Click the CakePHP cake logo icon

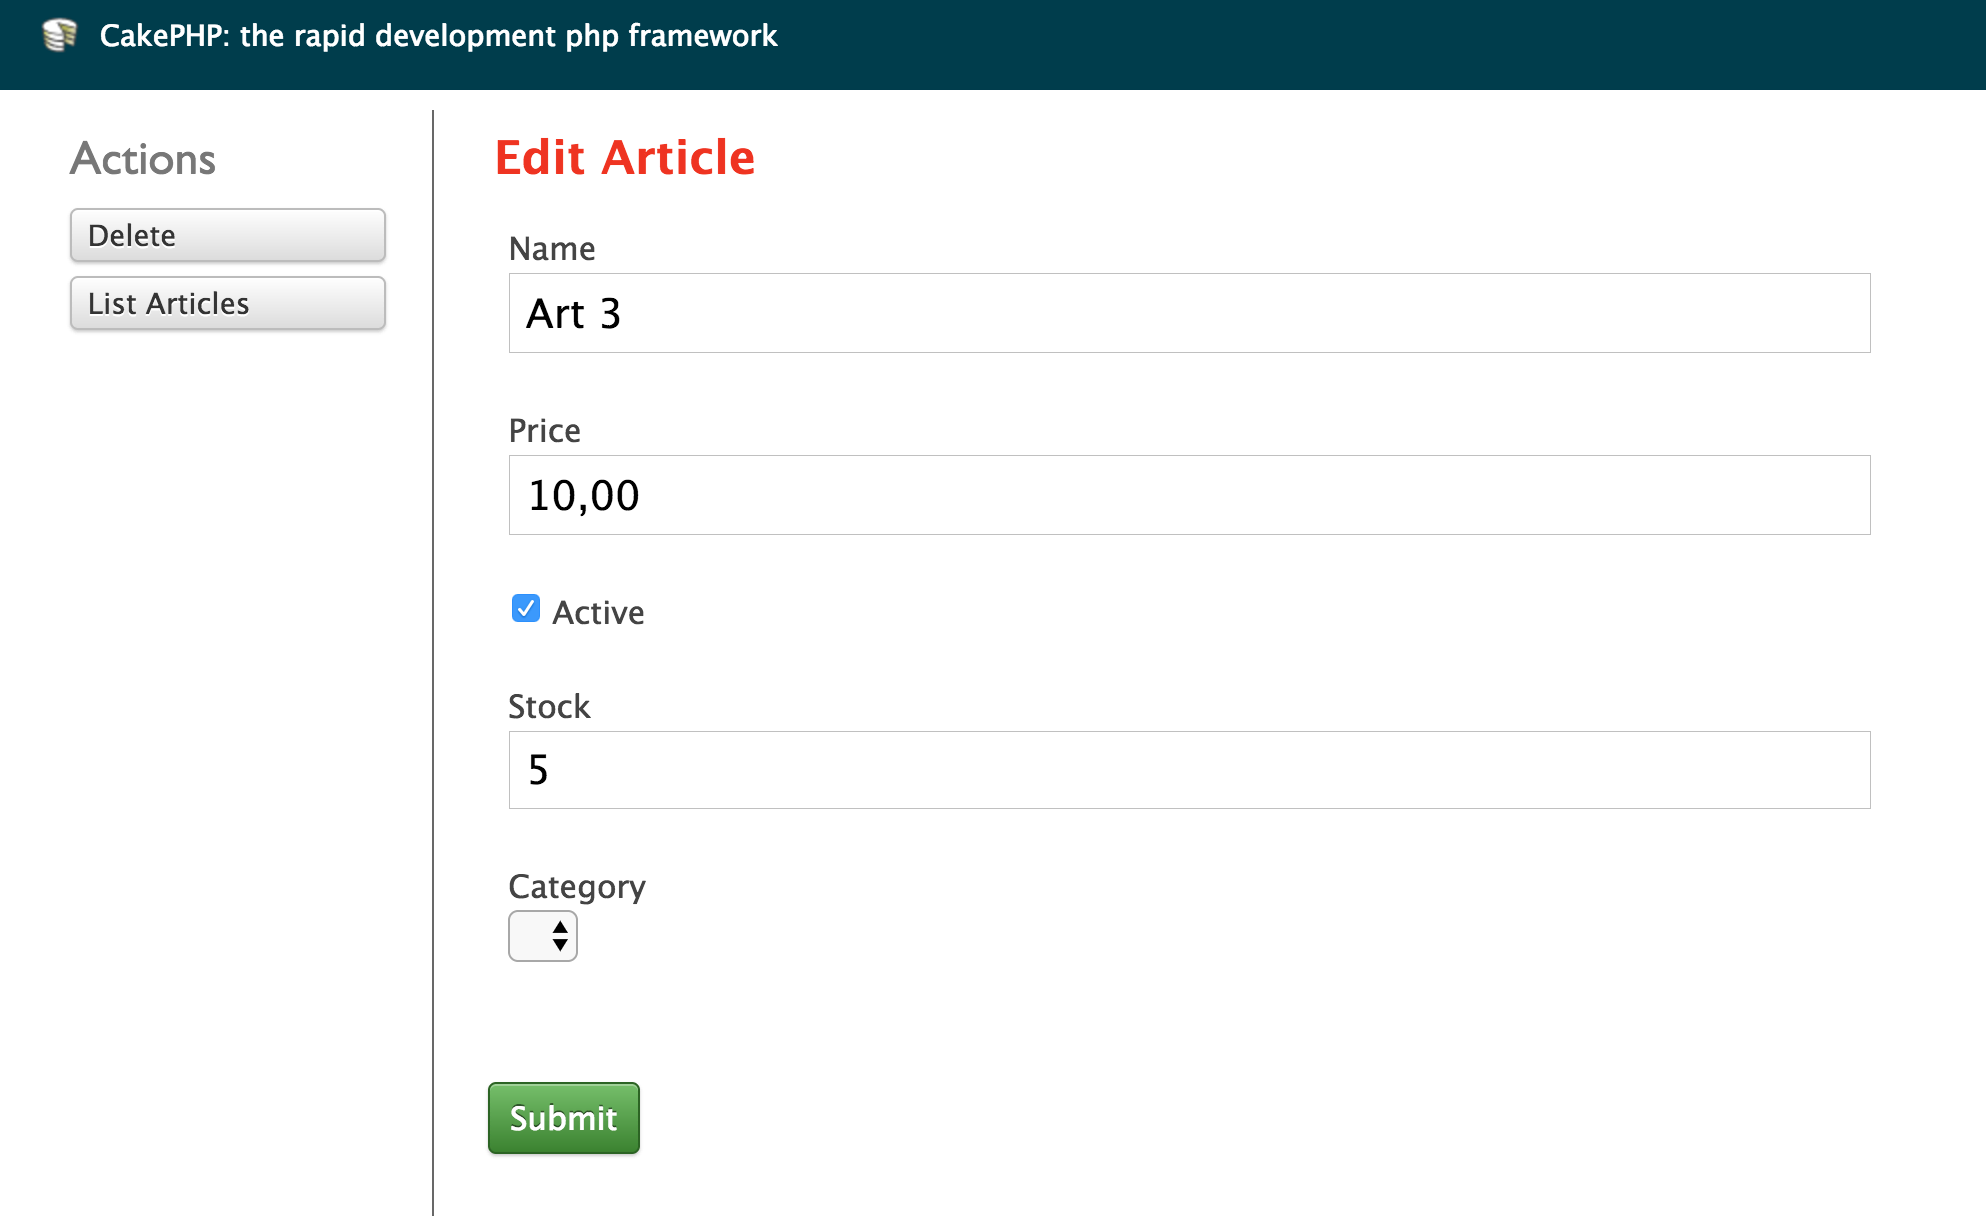tap(60, 35)
